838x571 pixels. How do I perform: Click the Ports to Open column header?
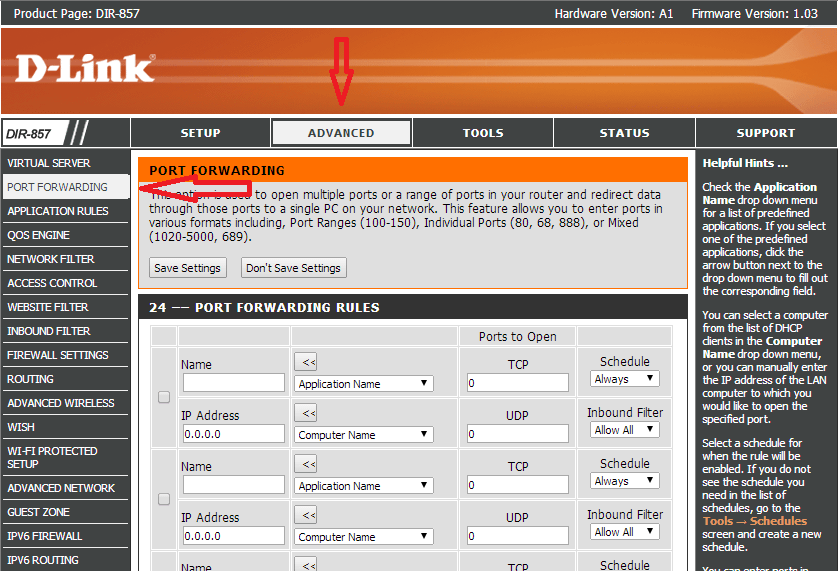(517, 336)
